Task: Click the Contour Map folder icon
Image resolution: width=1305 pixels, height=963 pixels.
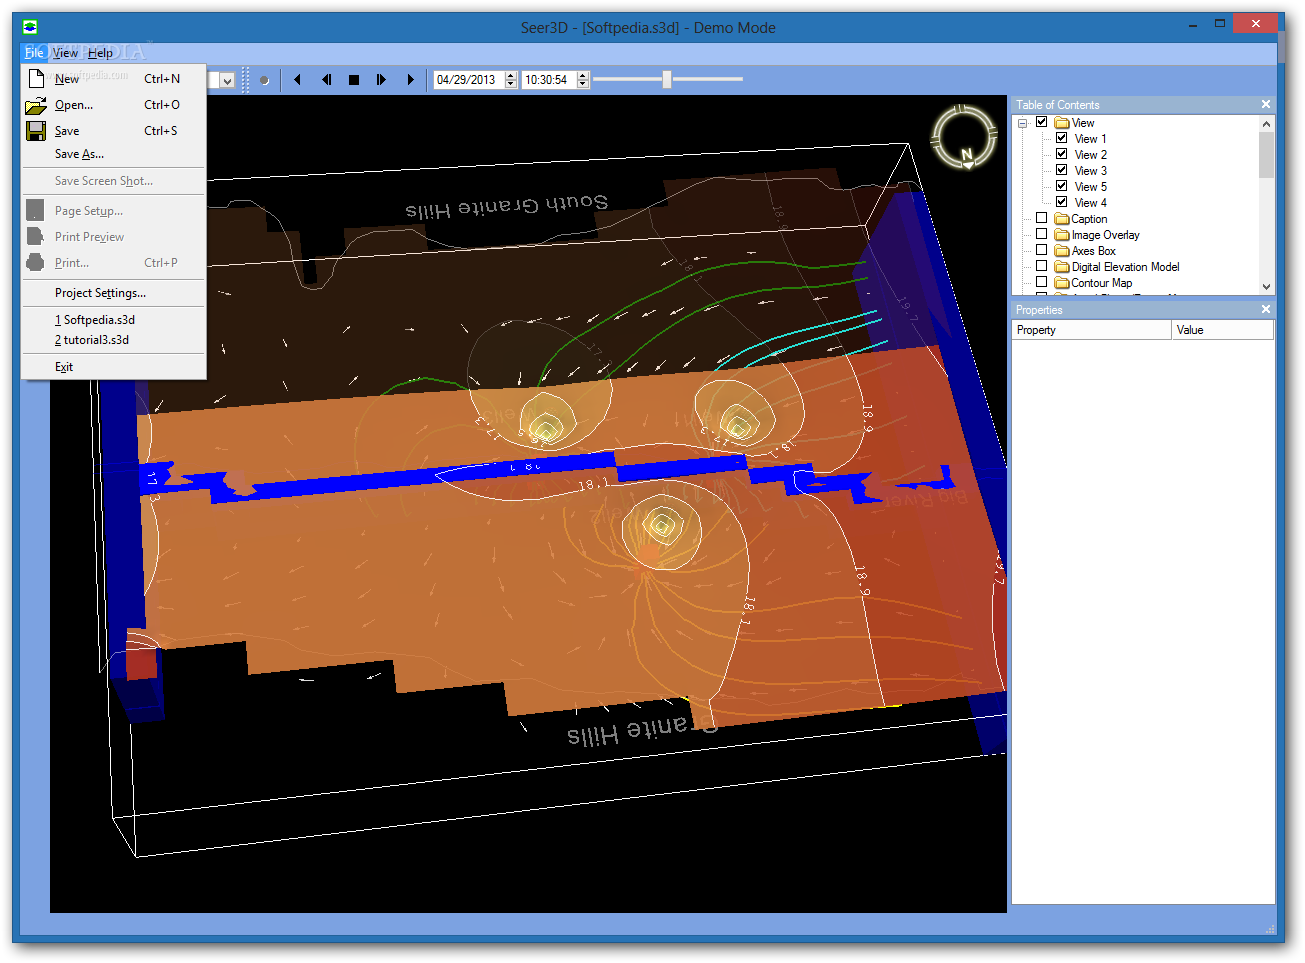Action: [x=1062, y=282]
